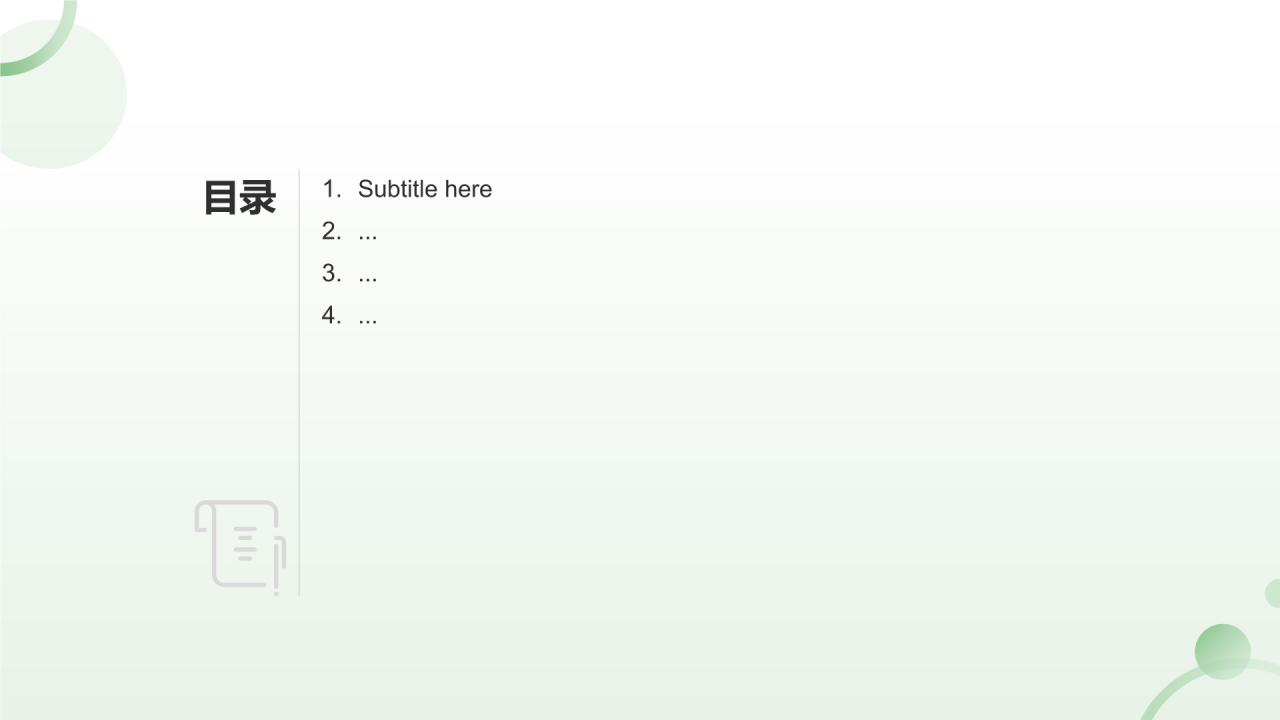Select list number '2.'
This screenshot has height=720, width=1280.
pyautogui.click(x=332, y=231)
